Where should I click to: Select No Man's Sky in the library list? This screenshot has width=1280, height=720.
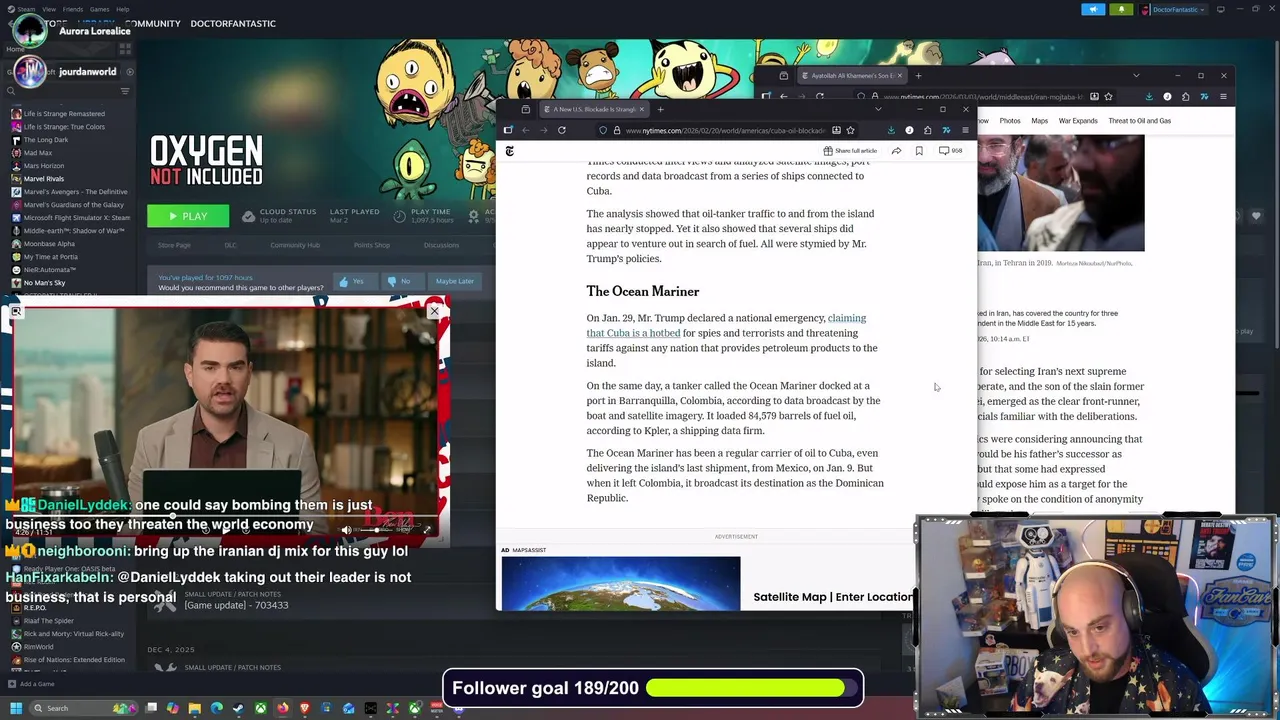pyautogui.click(x=44, y=283)
